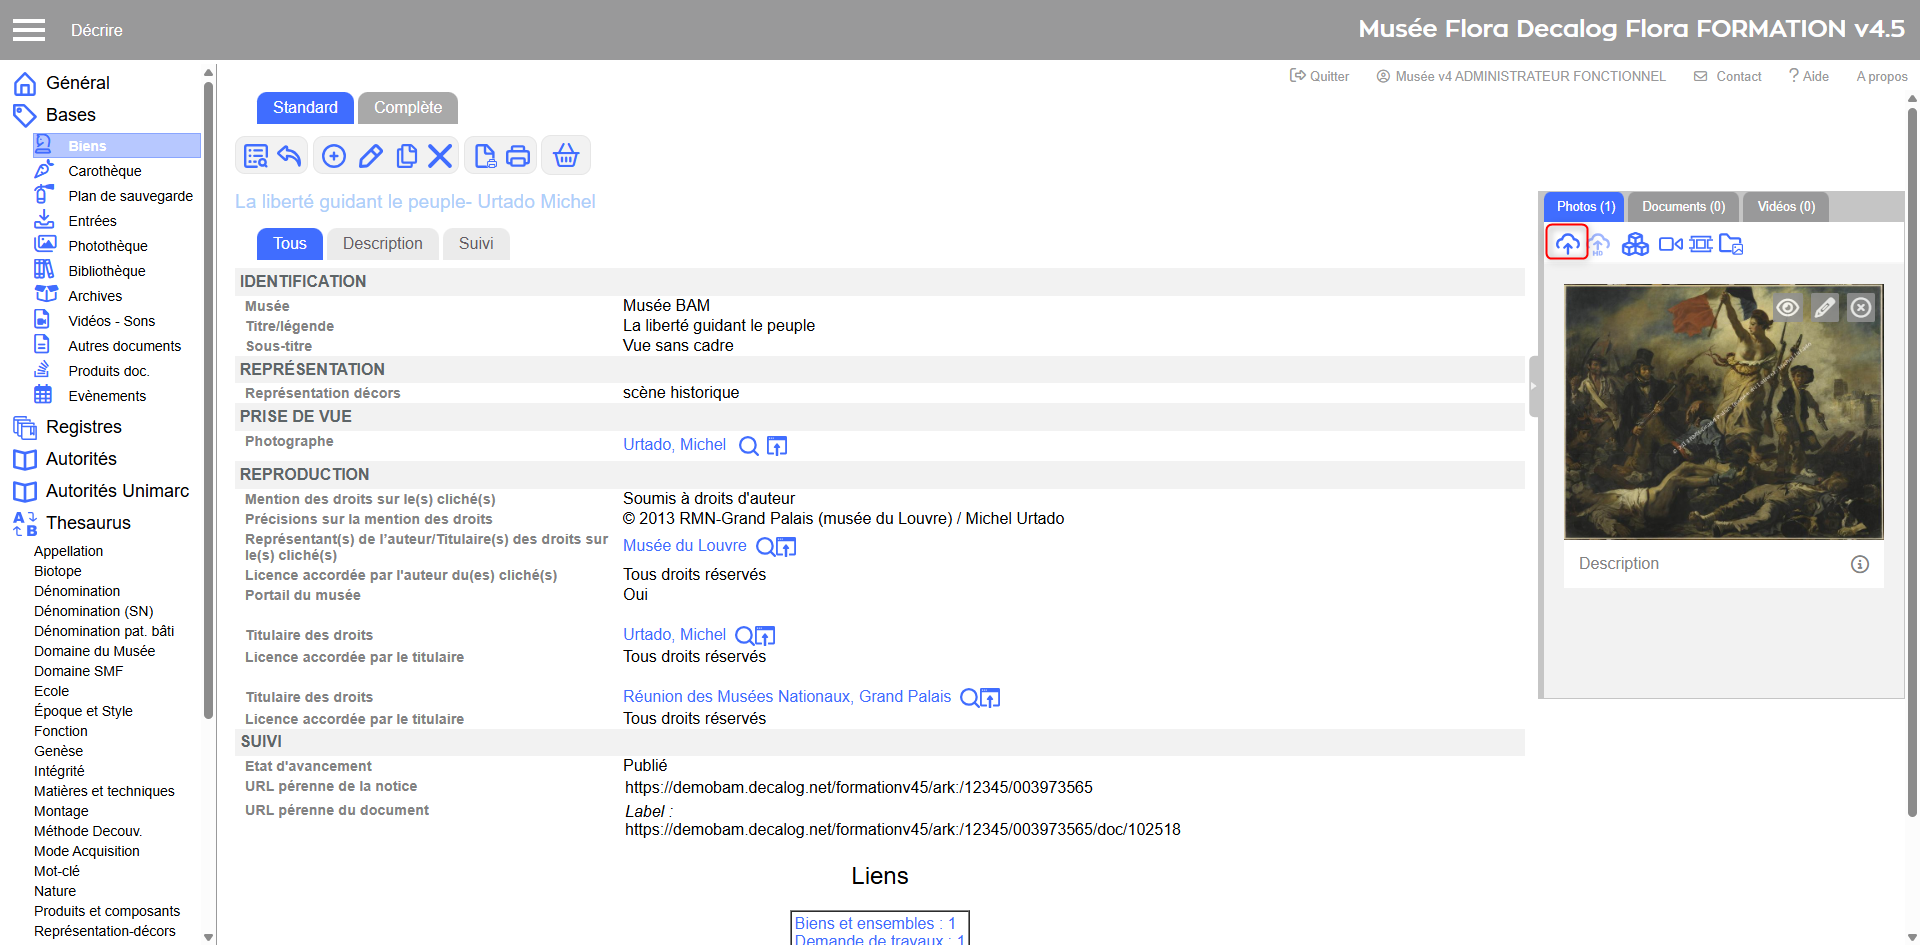The height and width of the screenshot is (945, 1920).
Task: Click the return arrow icon in toolbar
Action: 289,156
